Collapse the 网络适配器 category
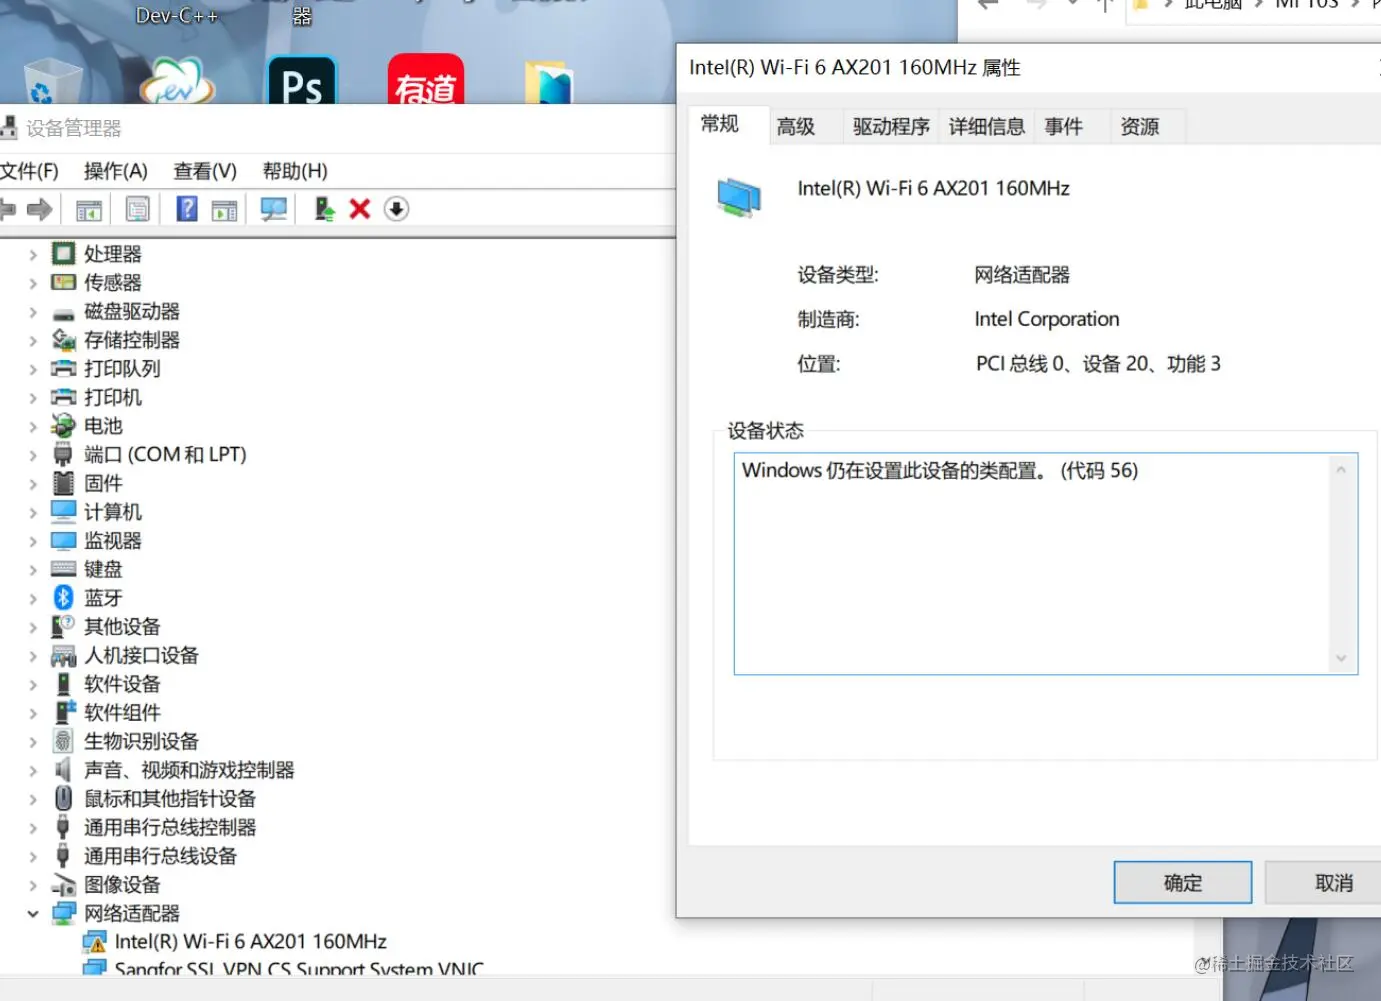The height and width of the screenshot is (1001, 1381). click(x=33, y=913)
